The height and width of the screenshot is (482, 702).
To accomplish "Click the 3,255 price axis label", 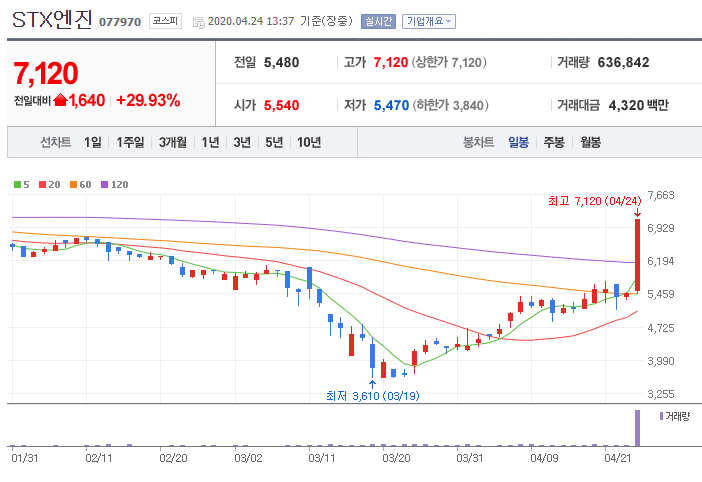I will (661, 394).
